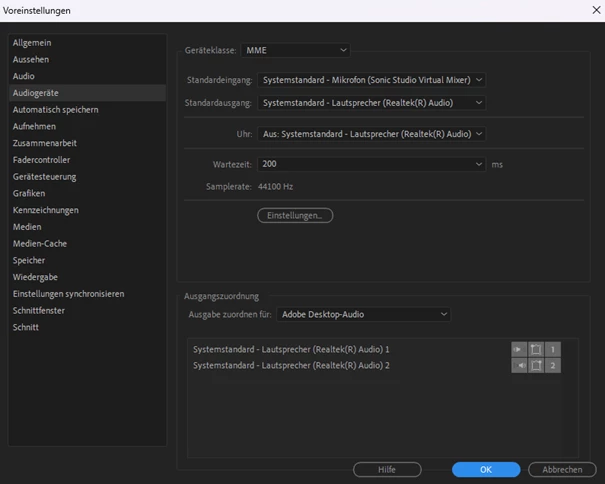Open the Gerätesteuerung category
Viewport: 605px width, 484px height.
point(88,177)
